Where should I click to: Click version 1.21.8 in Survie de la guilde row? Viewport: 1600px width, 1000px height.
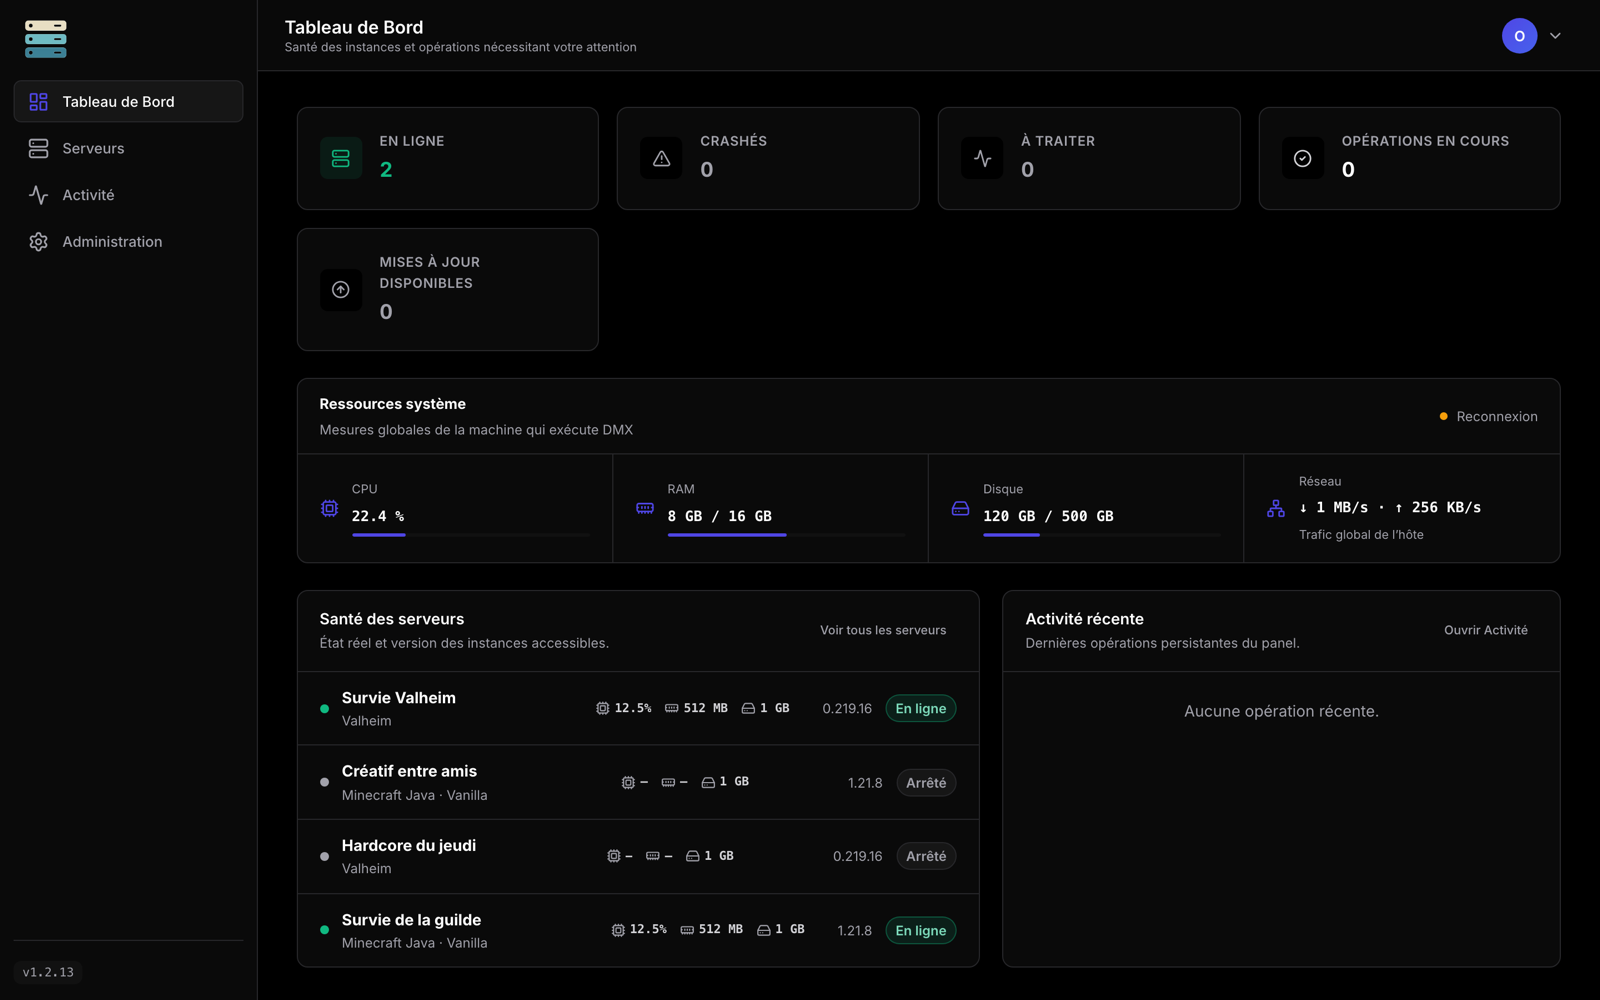855,930
